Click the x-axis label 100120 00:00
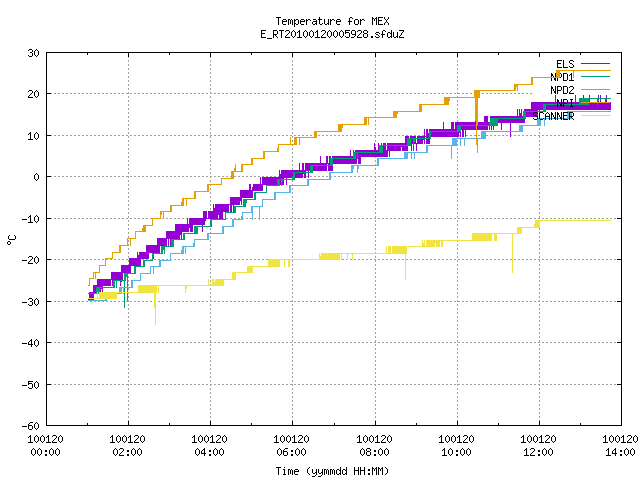This screenshot has height=480, width=640. tap(45, 446)
